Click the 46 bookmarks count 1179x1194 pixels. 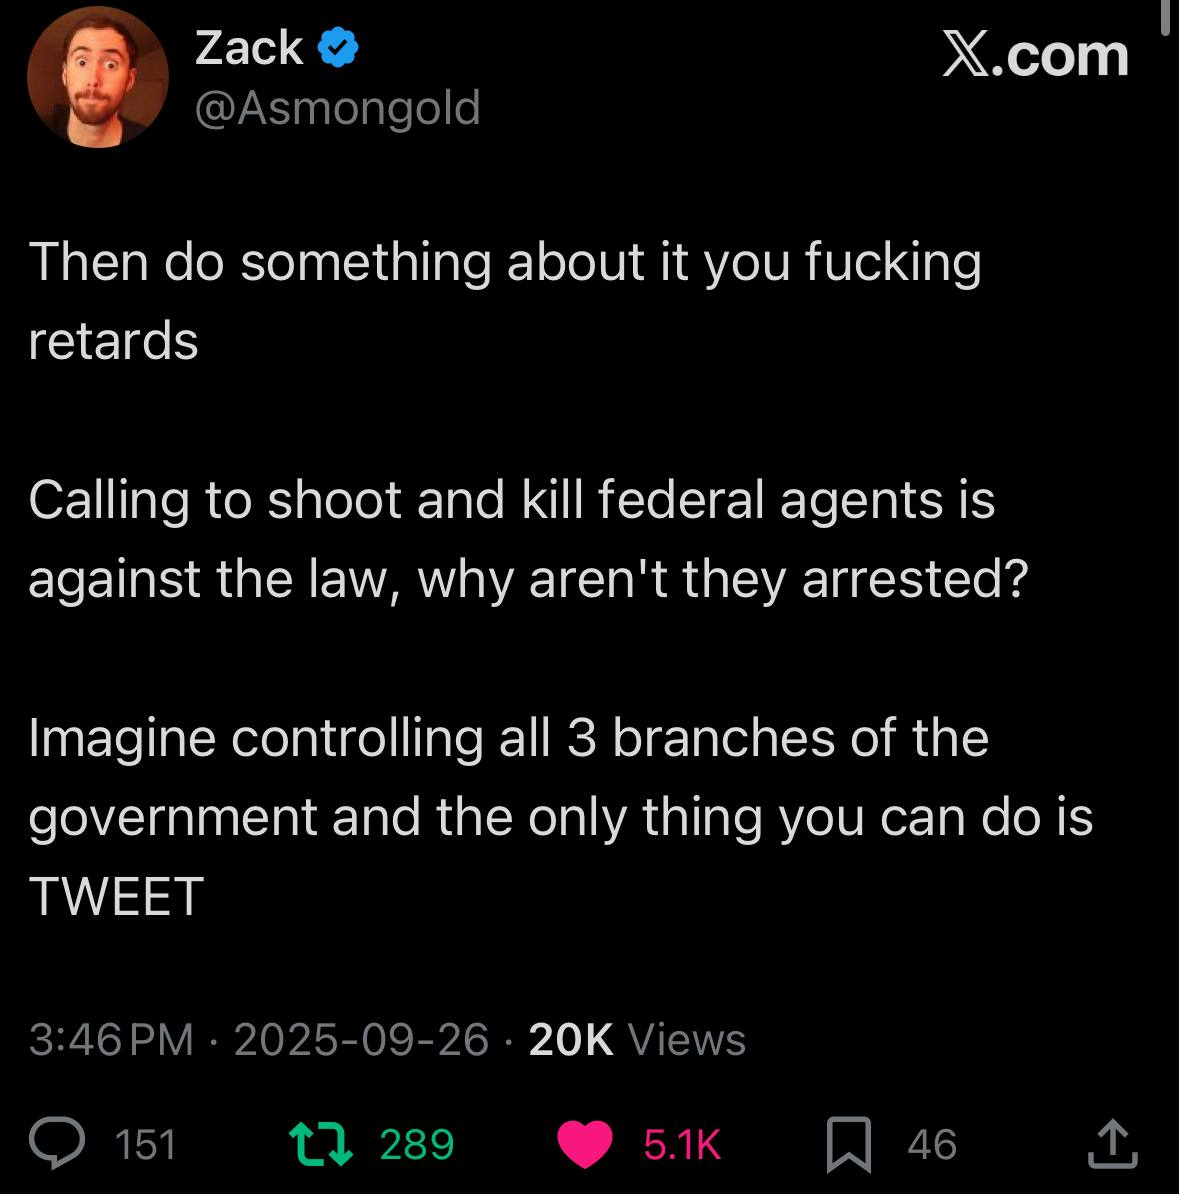(x=932, y=1145)
